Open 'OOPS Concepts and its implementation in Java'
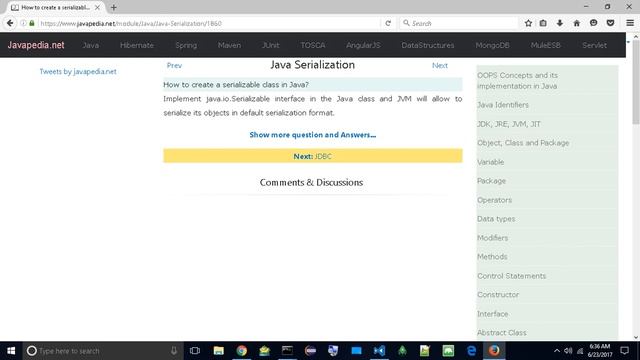 517,81
